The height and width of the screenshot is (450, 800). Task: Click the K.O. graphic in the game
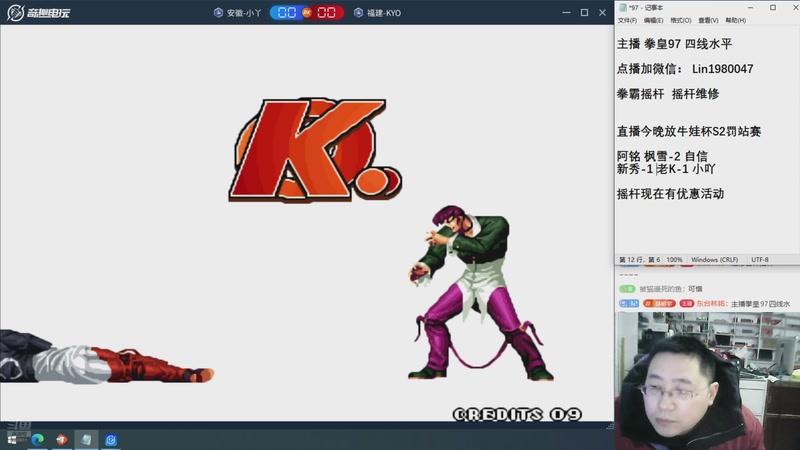(x=315, y=150)
